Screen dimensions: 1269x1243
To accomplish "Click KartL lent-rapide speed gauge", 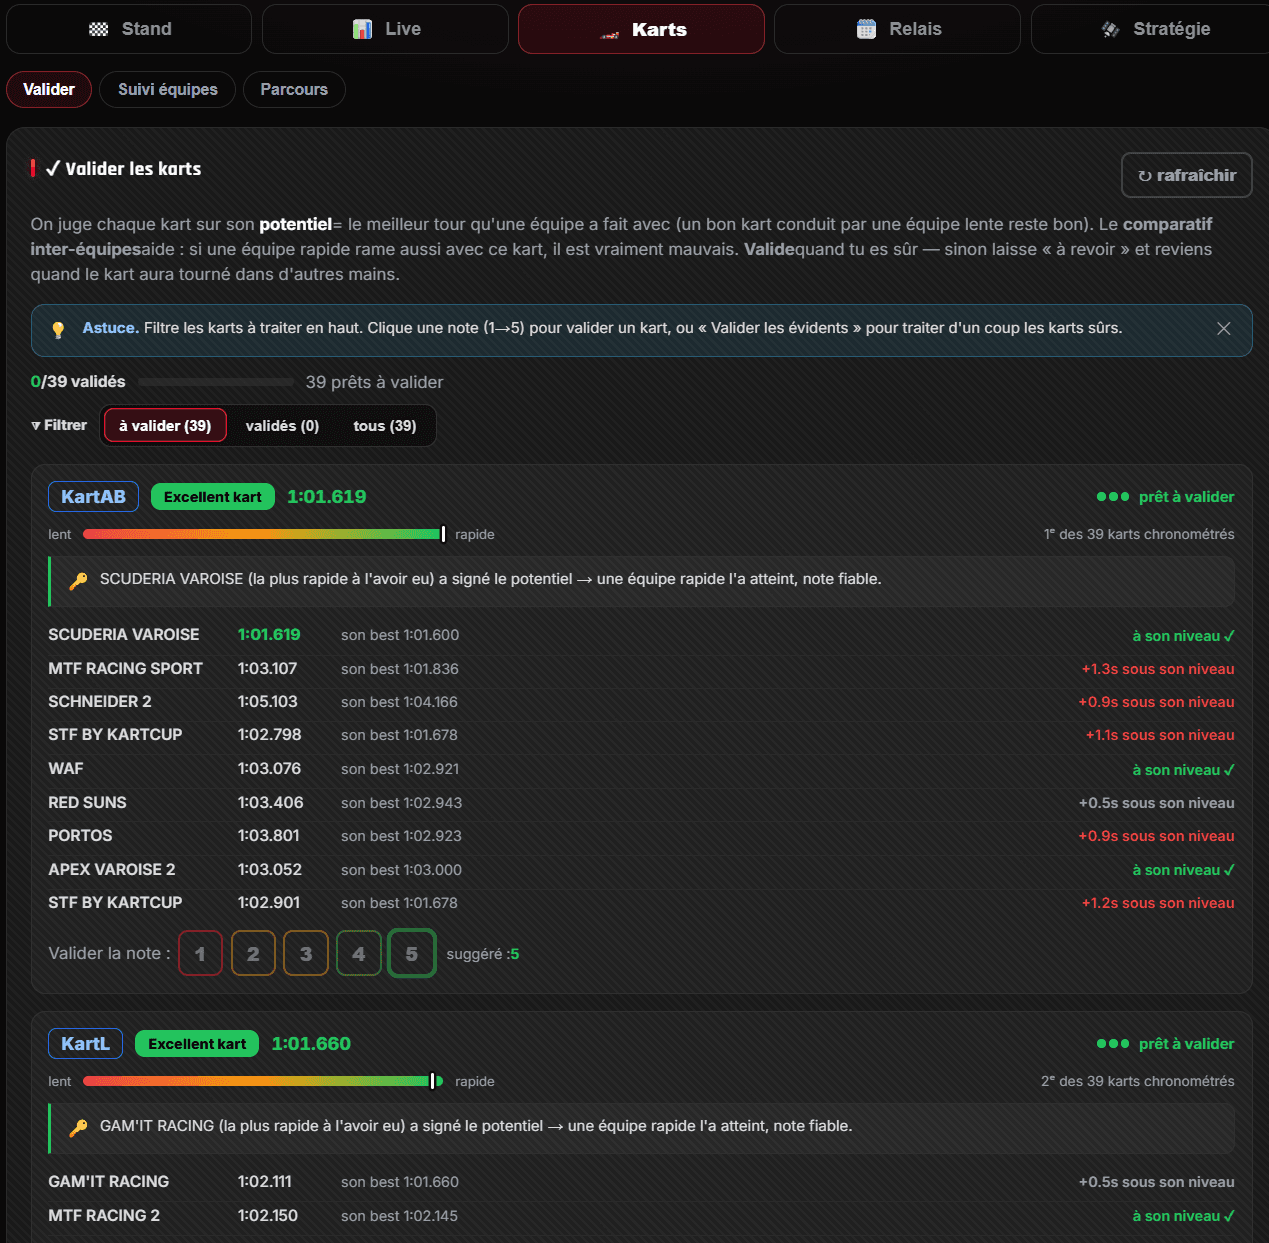I will click(264, 1081).
